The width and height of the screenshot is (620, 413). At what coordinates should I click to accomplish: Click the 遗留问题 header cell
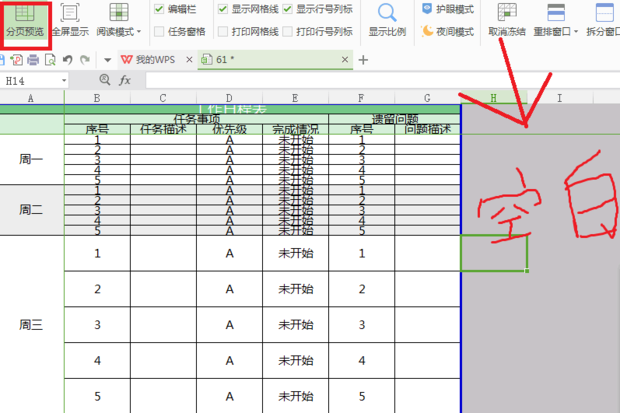[395, 119]
